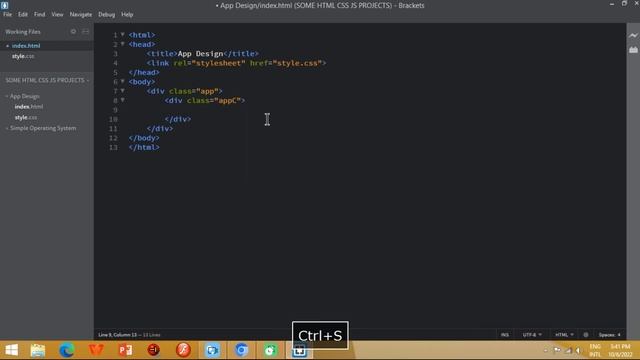Open the File menu
640x360 pixels.
[7, 14]
